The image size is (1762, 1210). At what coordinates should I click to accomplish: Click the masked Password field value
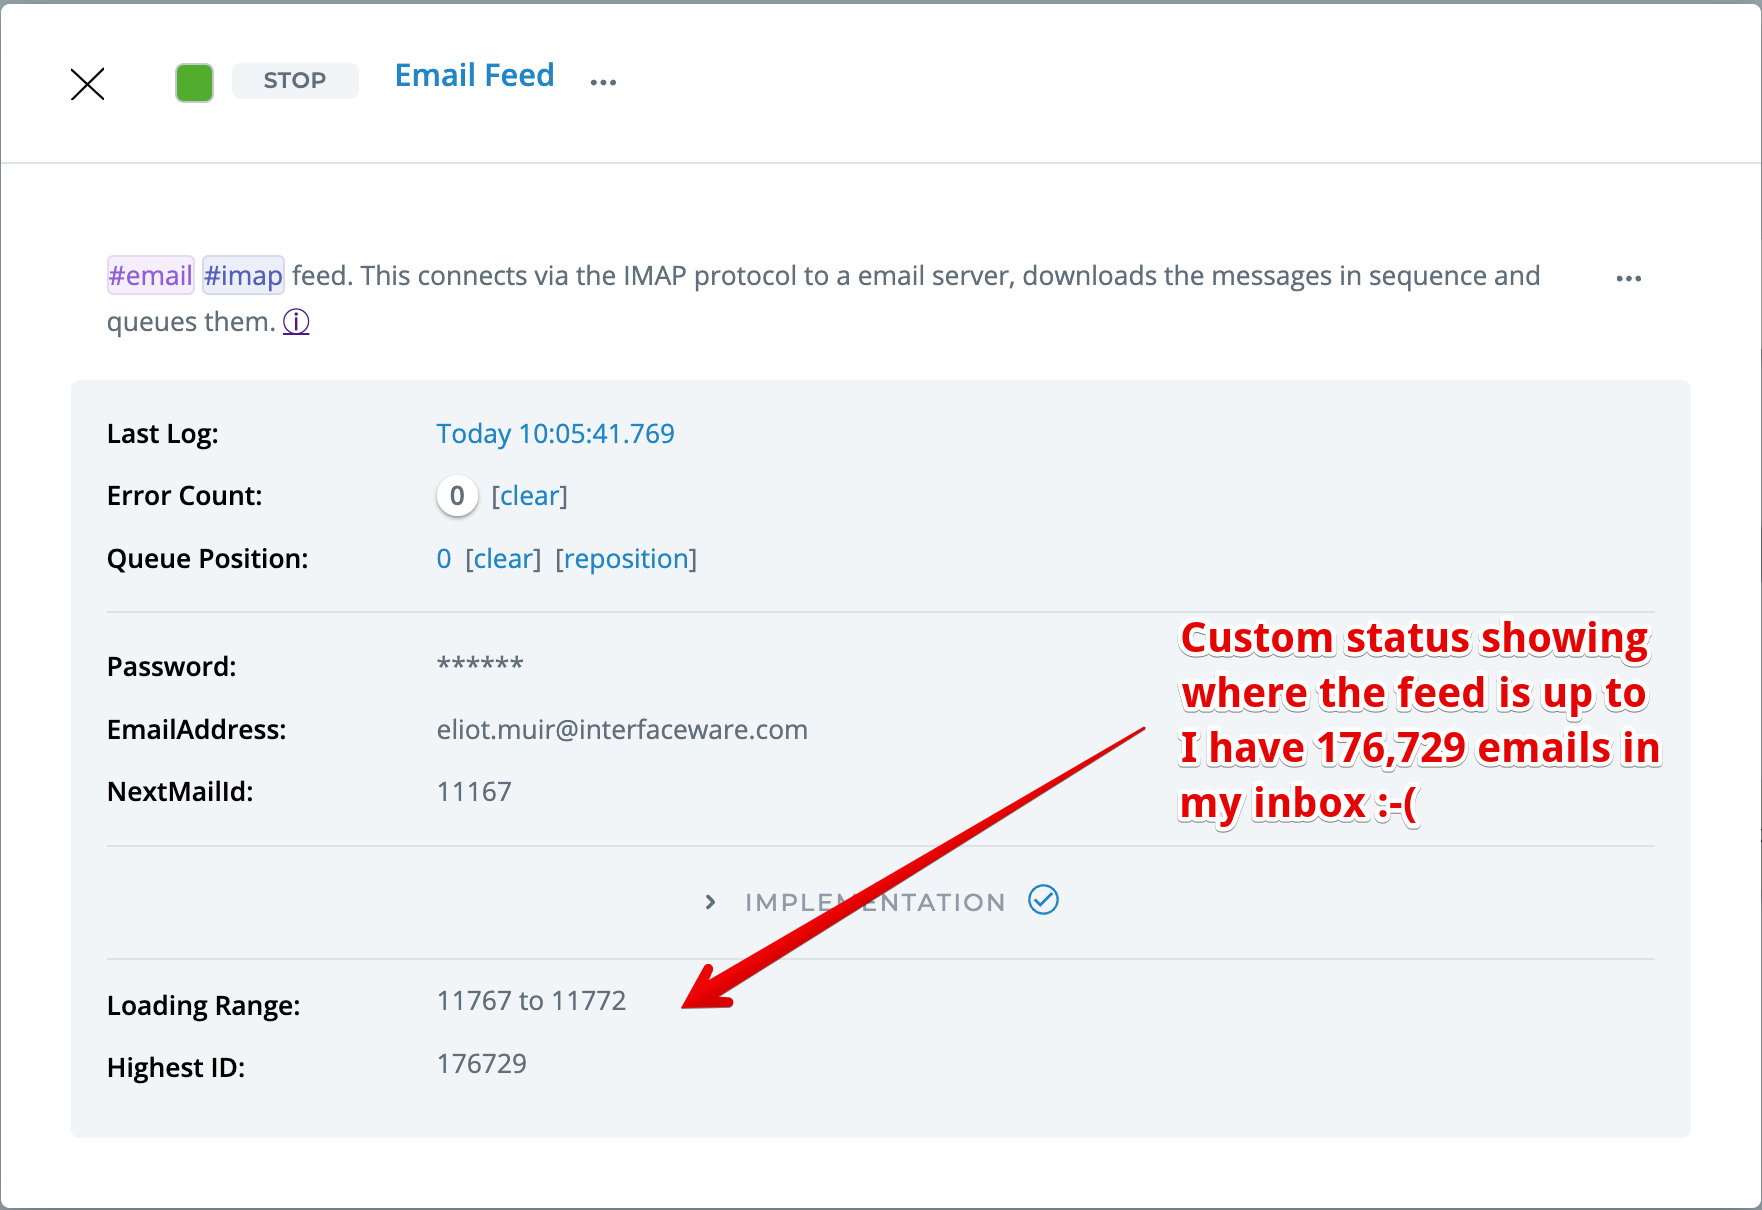pos(480,665)
